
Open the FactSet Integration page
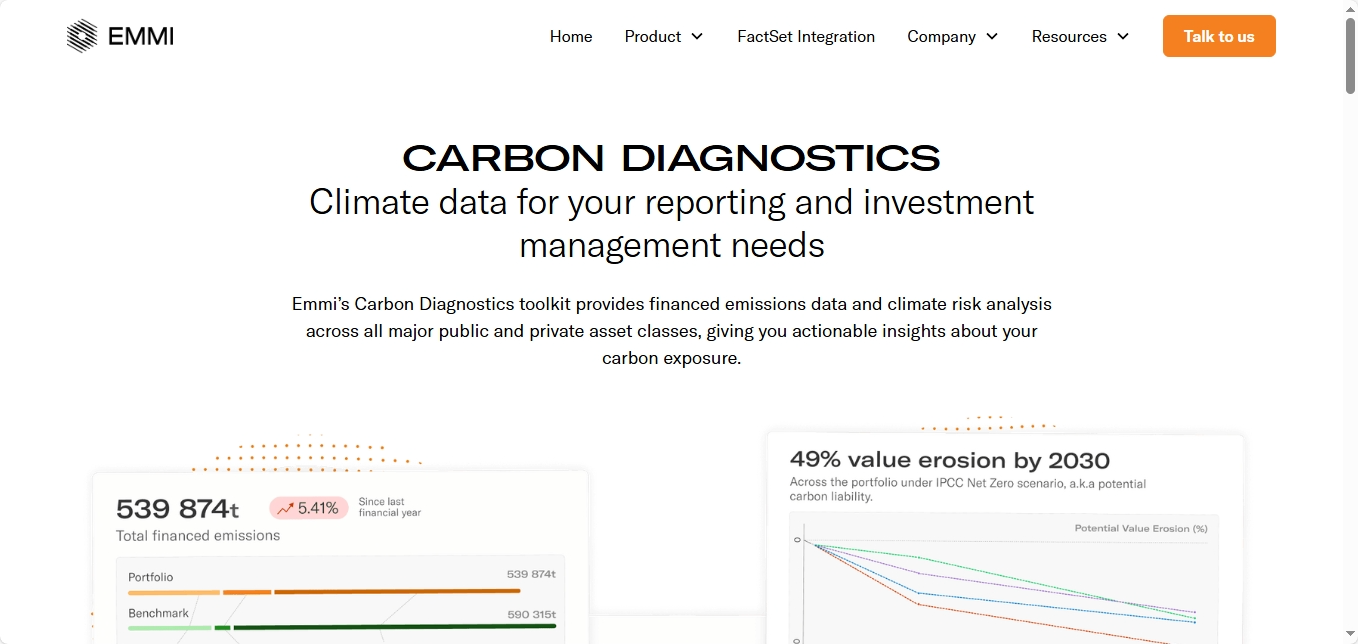tap(806, 36)
